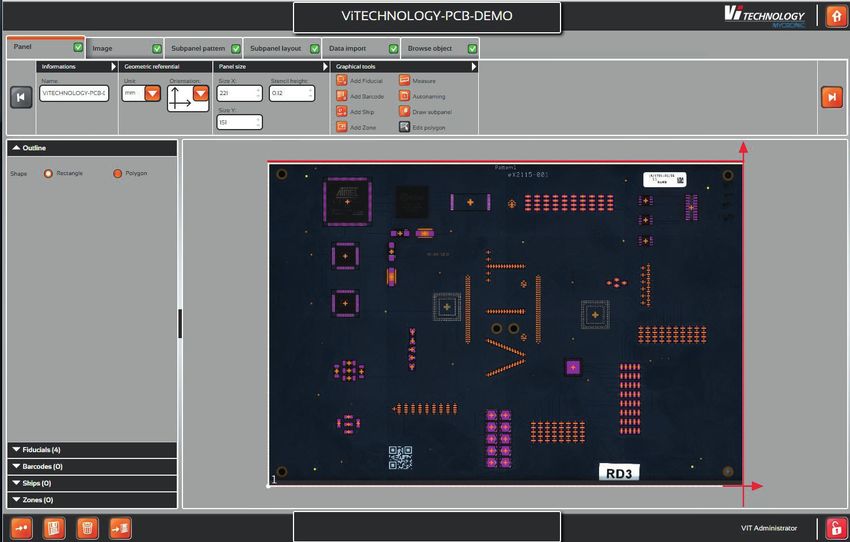
Task: Click the Informations header arrow
Action: pyautogui.click(x=113, y=67)
